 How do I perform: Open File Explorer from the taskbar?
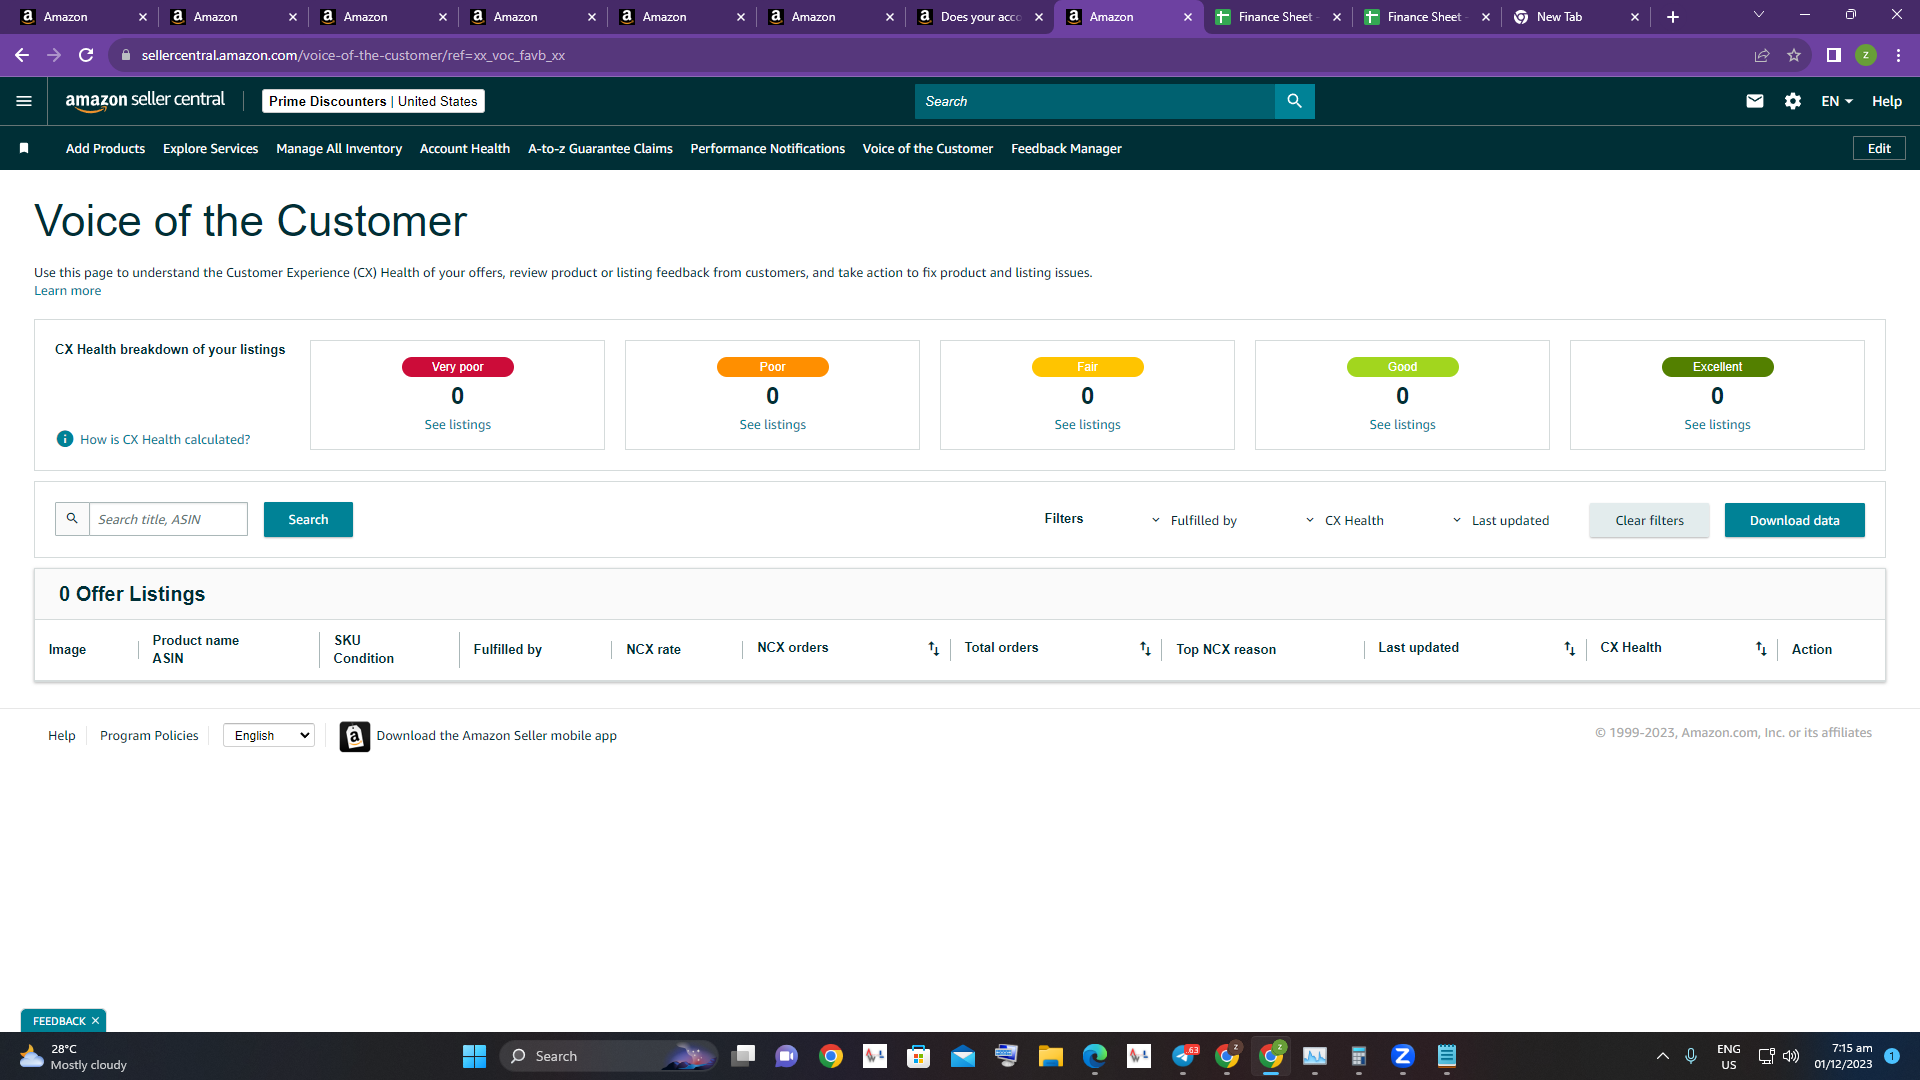(1050, 1056)
